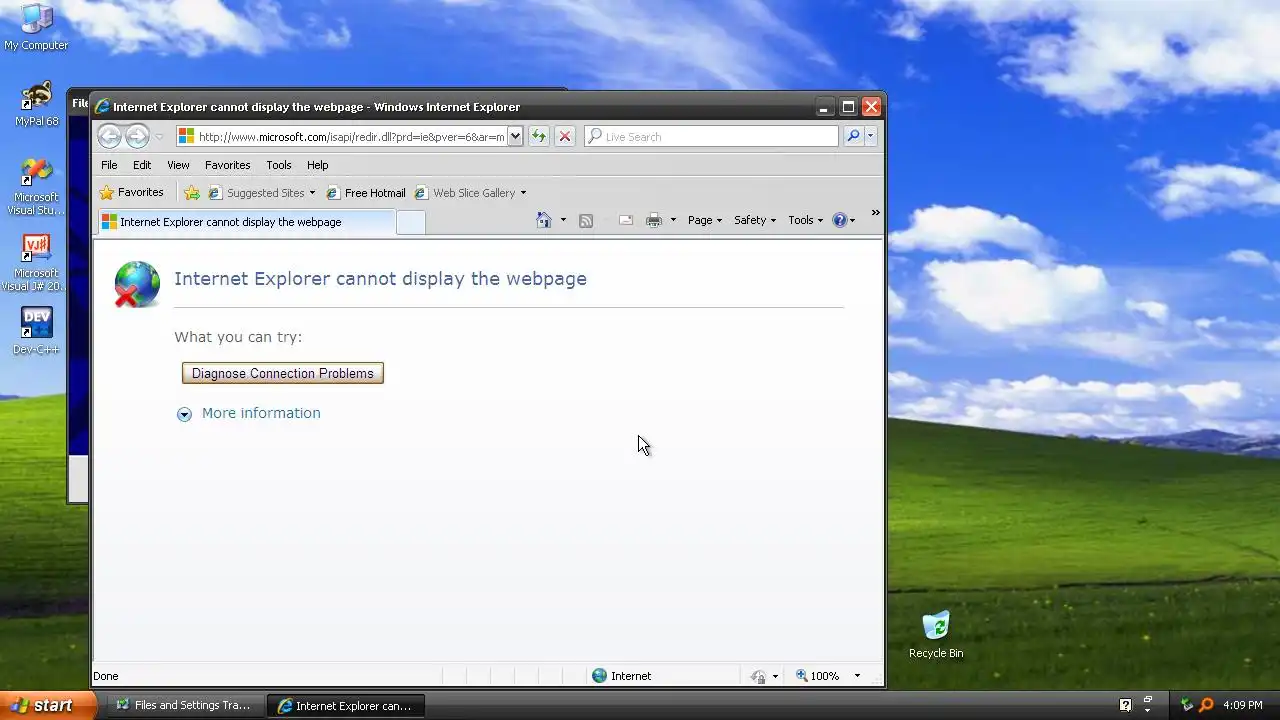Open the zoom level dropdown arrow
The image size is (1280, 720).
(x=857, y=676)
